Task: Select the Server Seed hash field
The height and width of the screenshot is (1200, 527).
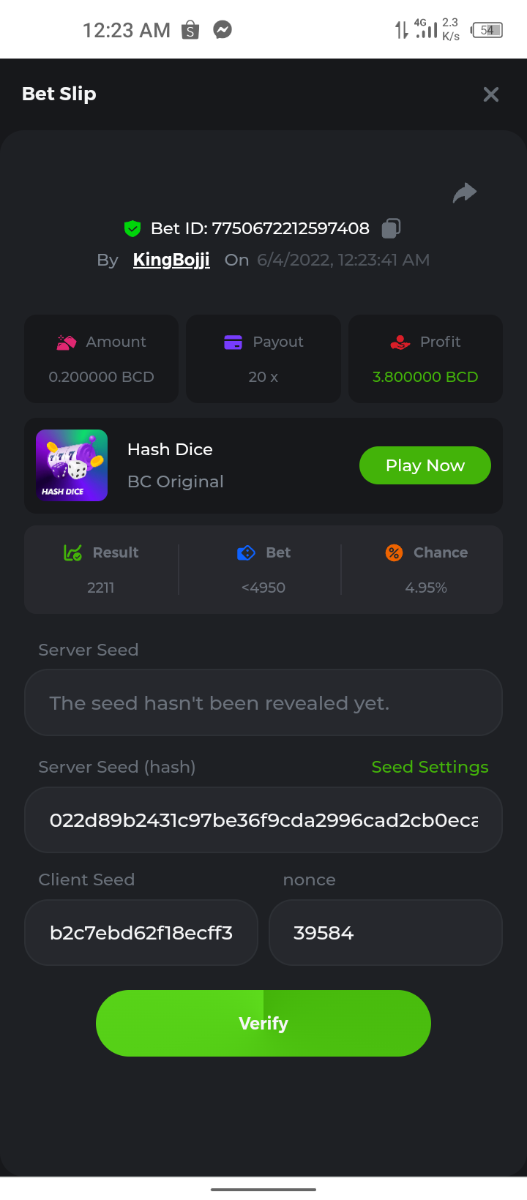Action: pos(263,819)
